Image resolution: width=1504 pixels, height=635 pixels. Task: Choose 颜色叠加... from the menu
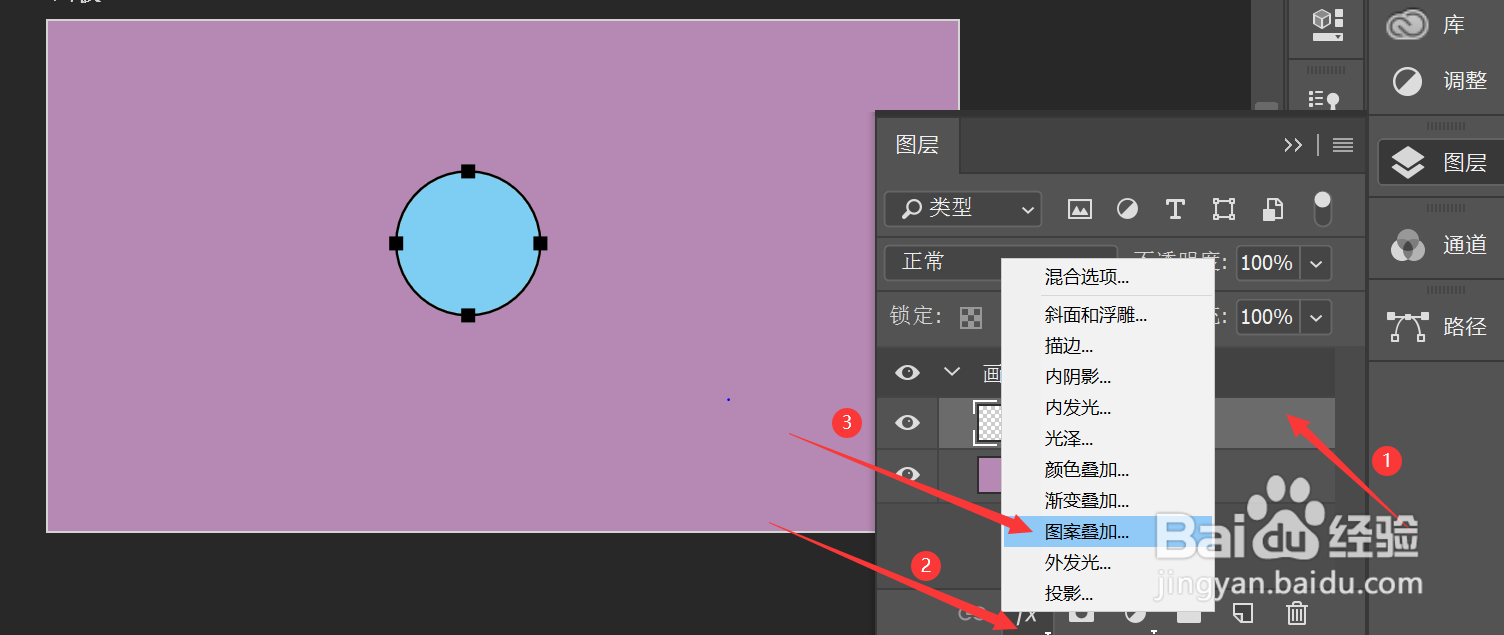tap(1087, 470)
